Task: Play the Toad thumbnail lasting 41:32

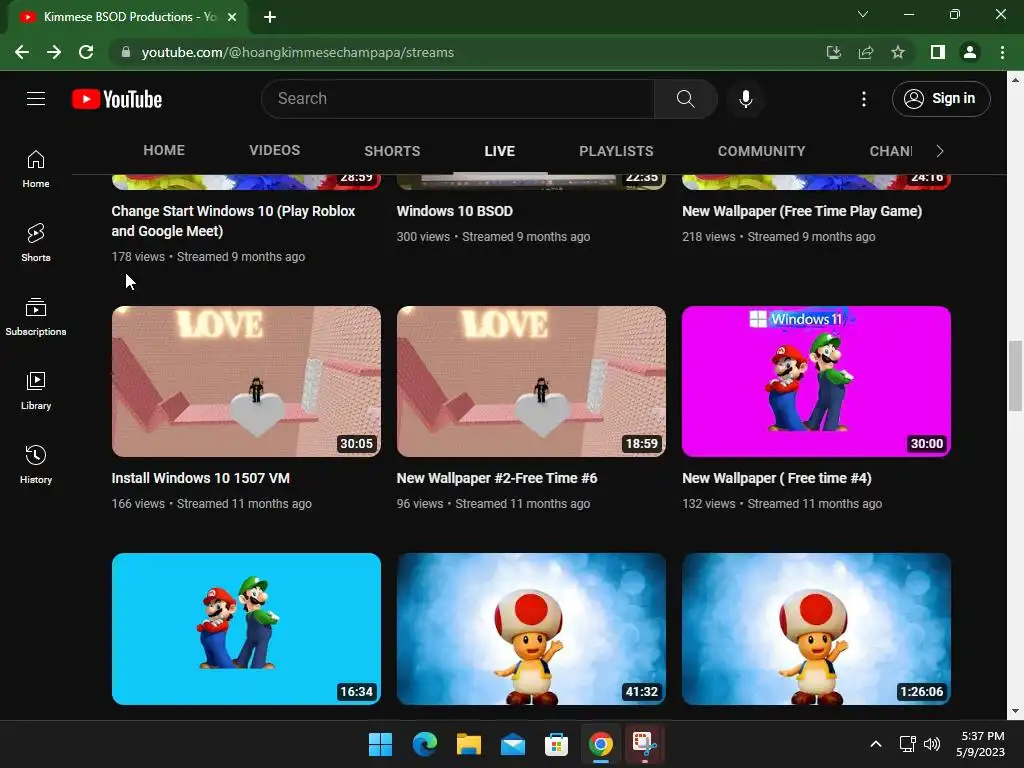Action: [x=531, y=629]
